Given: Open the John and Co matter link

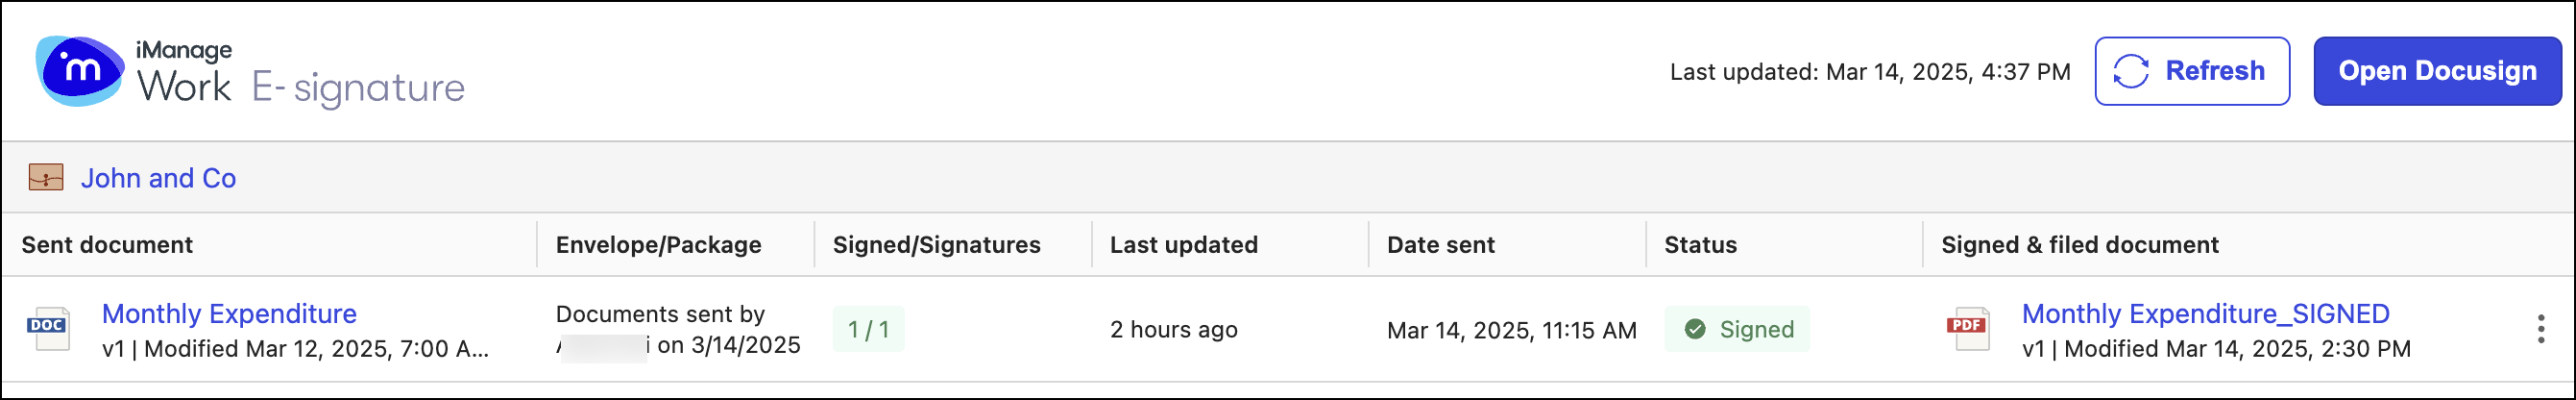Looking at the screenshot, I should coord(158,178).
